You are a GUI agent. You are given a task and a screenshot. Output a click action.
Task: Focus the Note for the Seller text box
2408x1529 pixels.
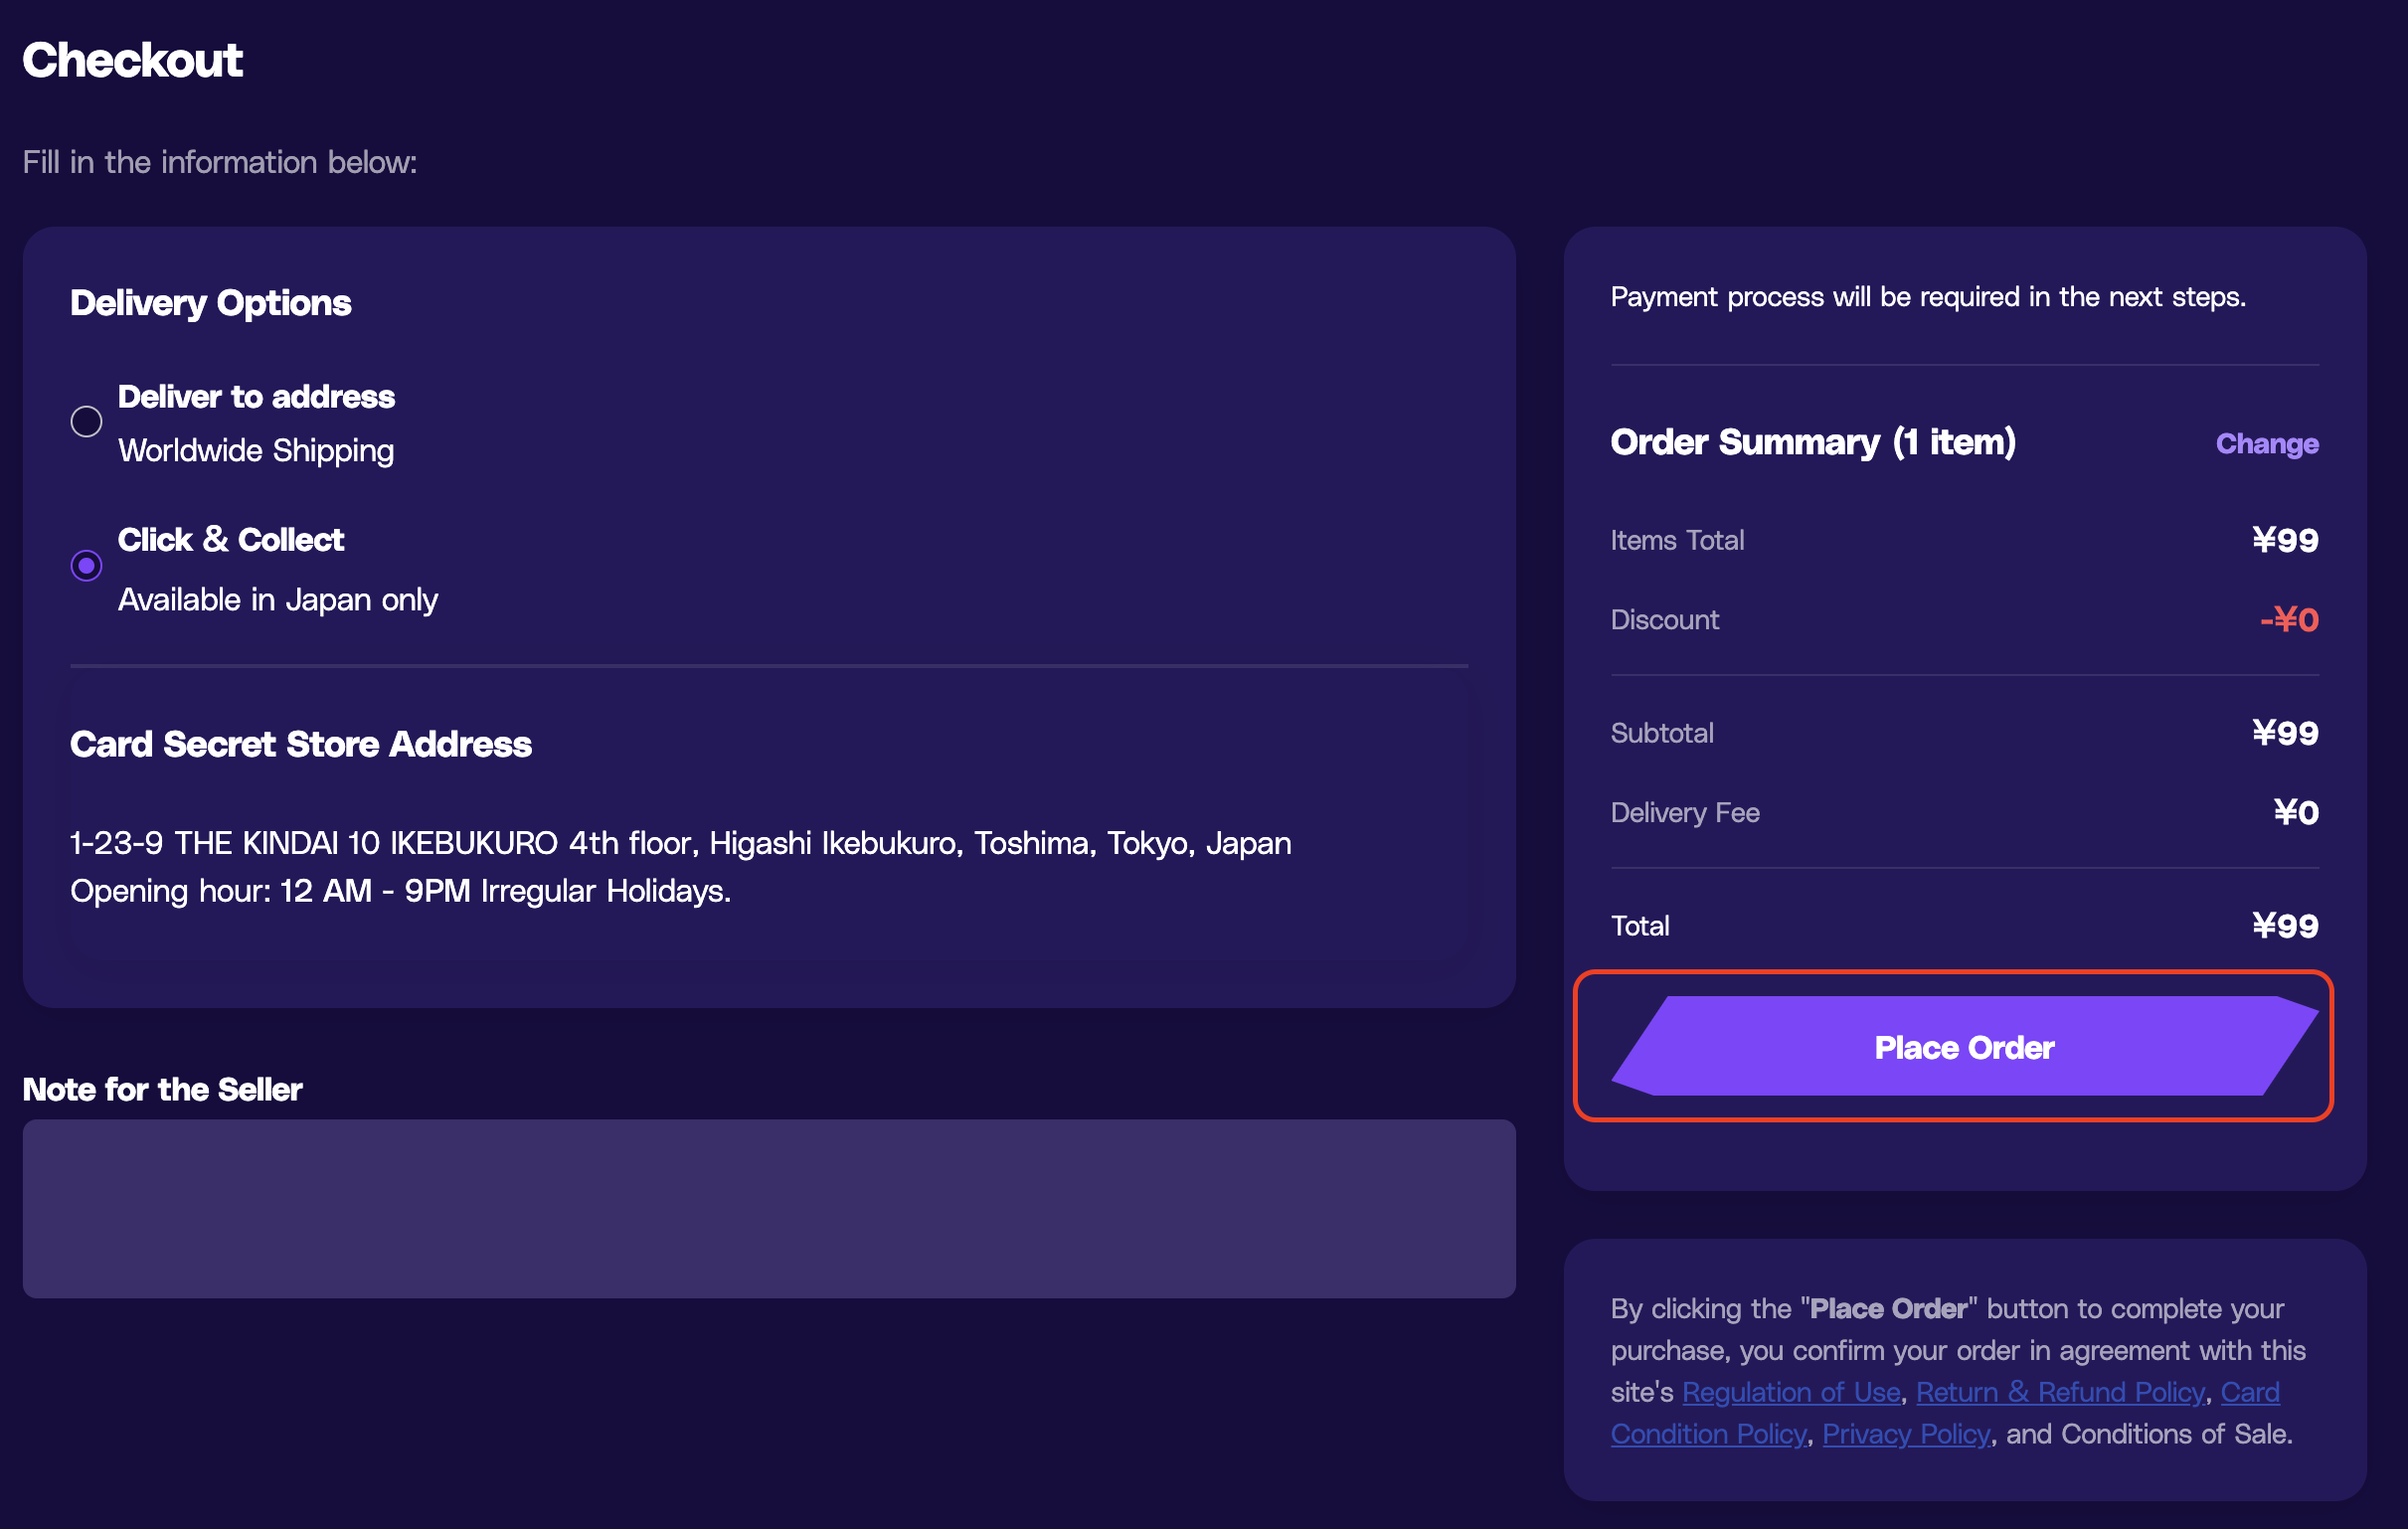coord(769,1208)
